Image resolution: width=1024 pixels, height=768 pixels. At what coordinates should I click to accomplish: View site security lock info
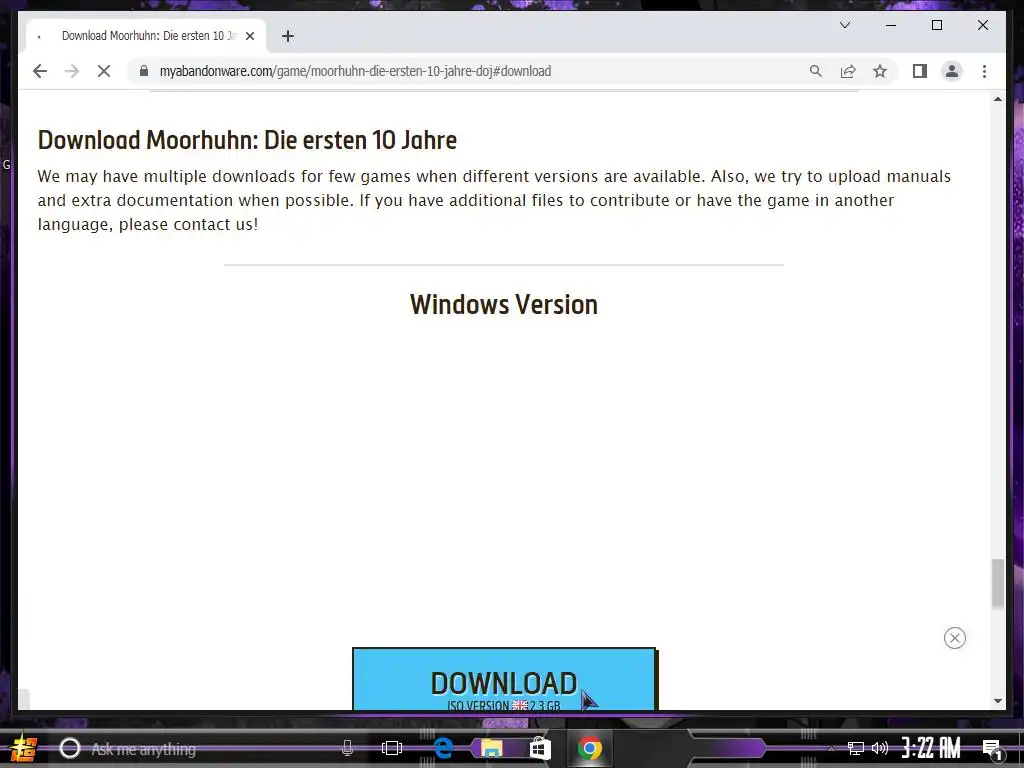pyautogui.click(x=144, y=71)
